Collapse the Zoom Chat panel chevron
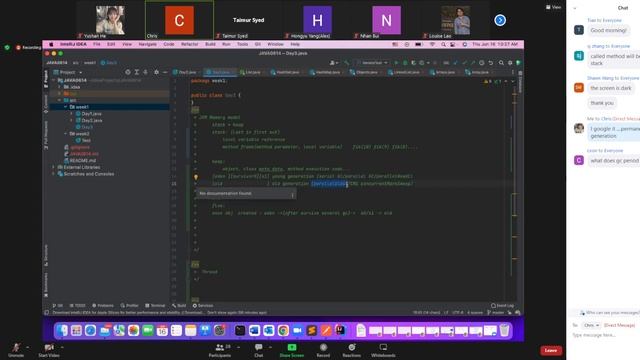The height and width of the screenshot is (360, 640). 575,8
